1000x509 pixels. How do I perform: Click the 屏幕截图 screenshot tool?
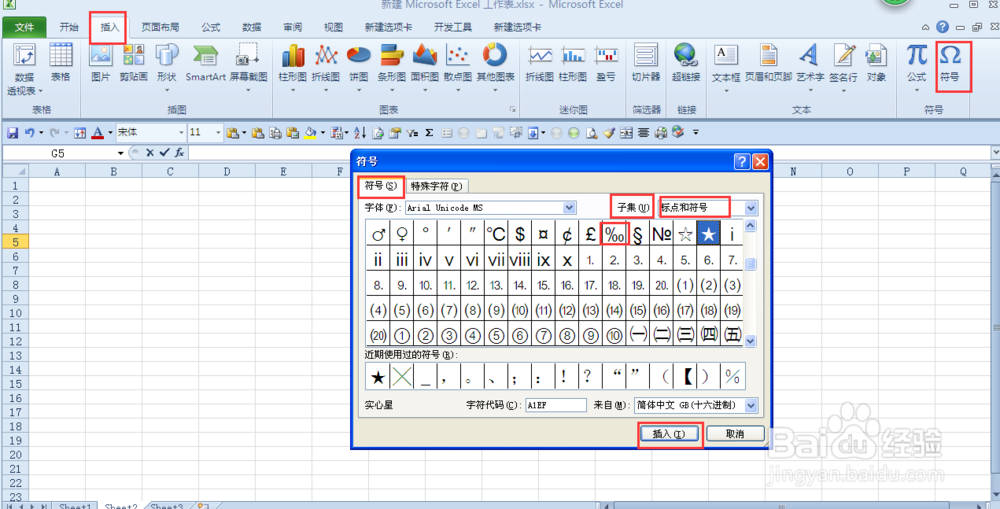[249, 67]
